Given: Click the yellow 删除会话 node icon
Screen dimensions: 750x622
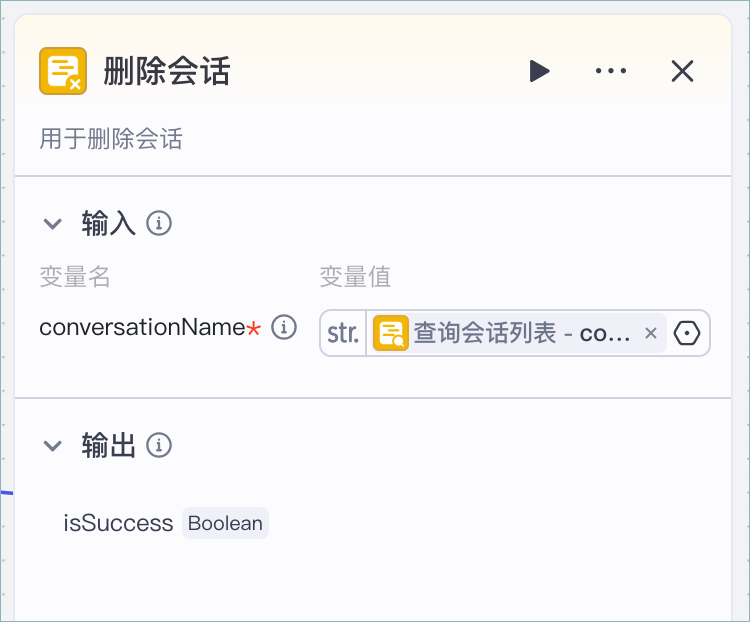Looking at the screenshot, I should click(x=63, y=71).
